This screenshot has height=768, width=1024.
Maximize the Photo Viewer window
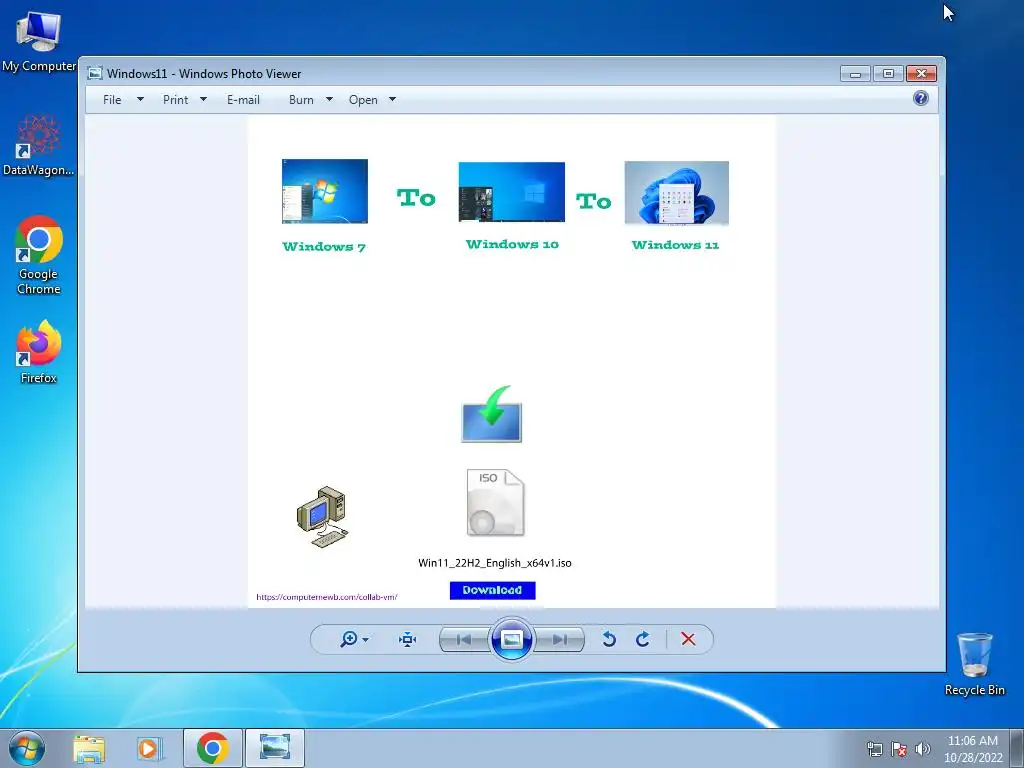tap(888, 73)
